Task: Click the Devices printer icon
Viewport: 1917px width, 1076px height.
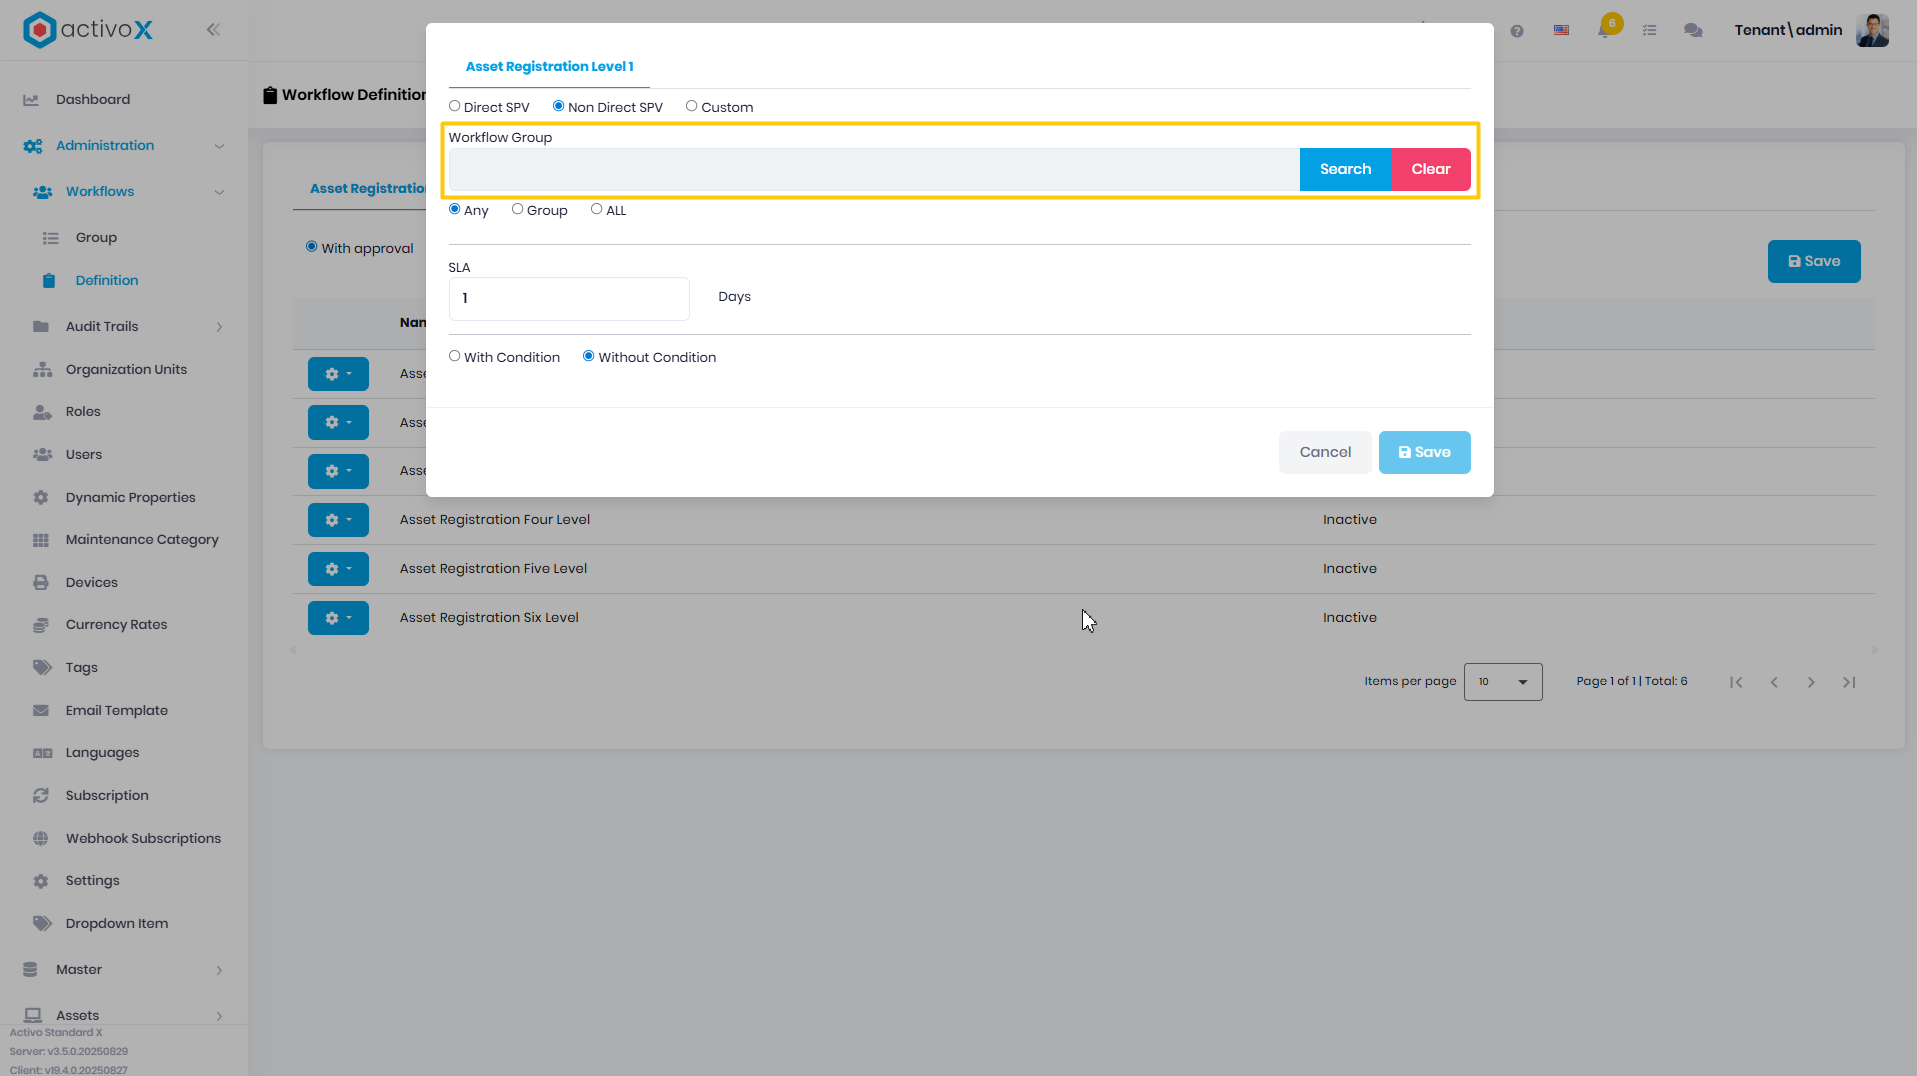Action: coord(41,582)
